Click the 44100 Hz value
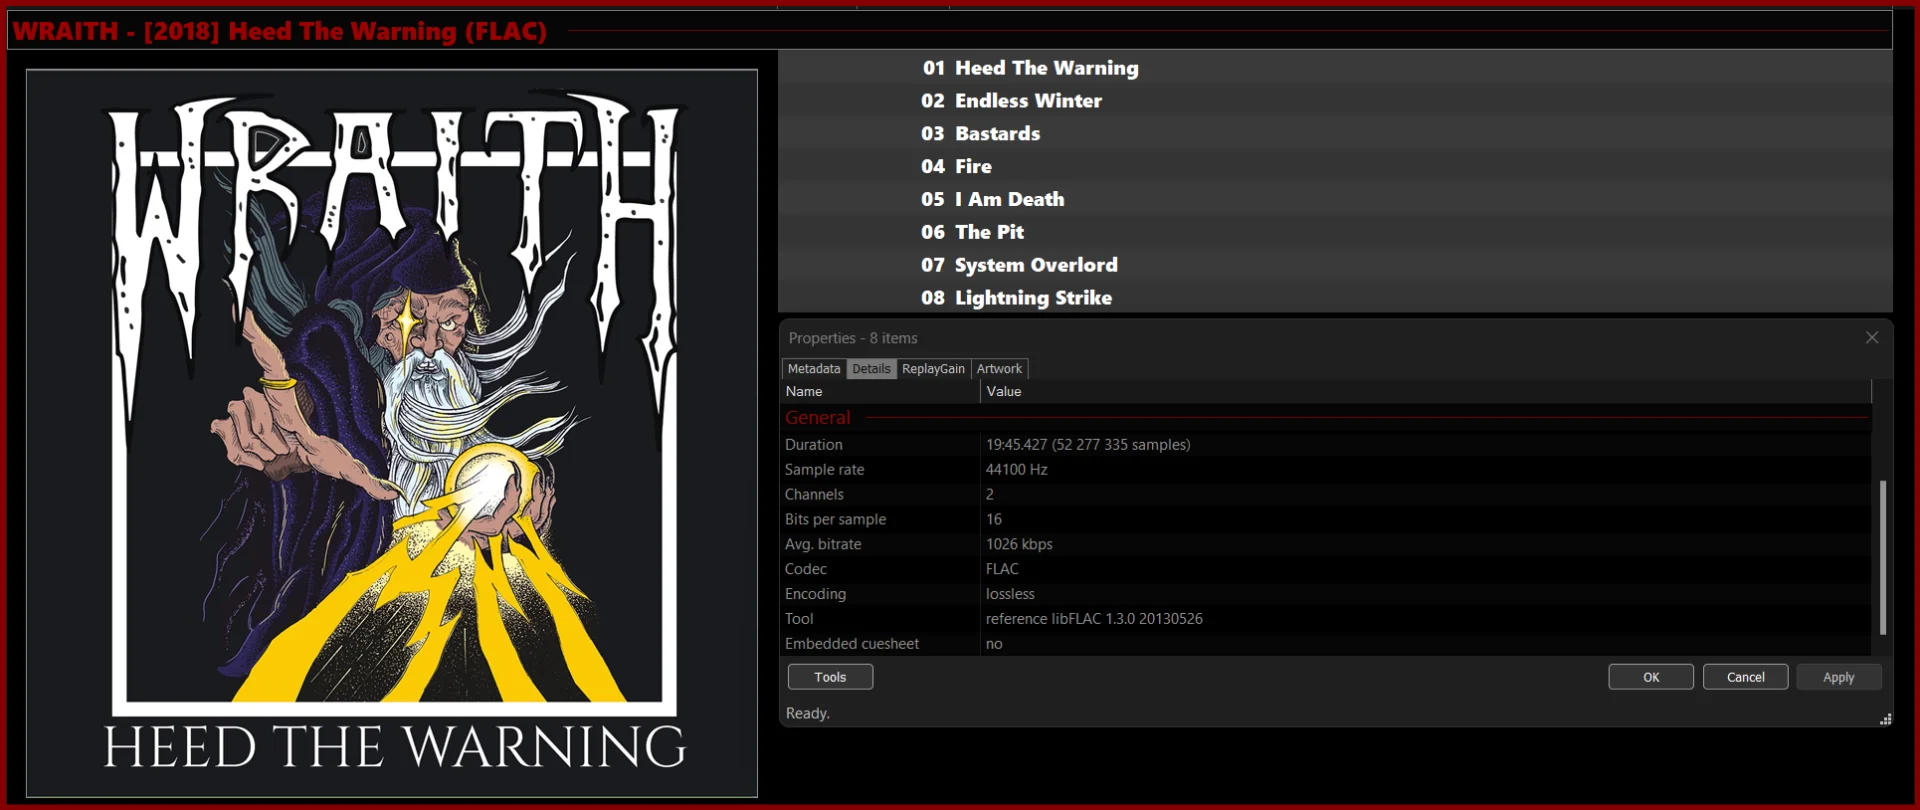Viewport: 1920px width, 810px height. tap(1017, 470)
